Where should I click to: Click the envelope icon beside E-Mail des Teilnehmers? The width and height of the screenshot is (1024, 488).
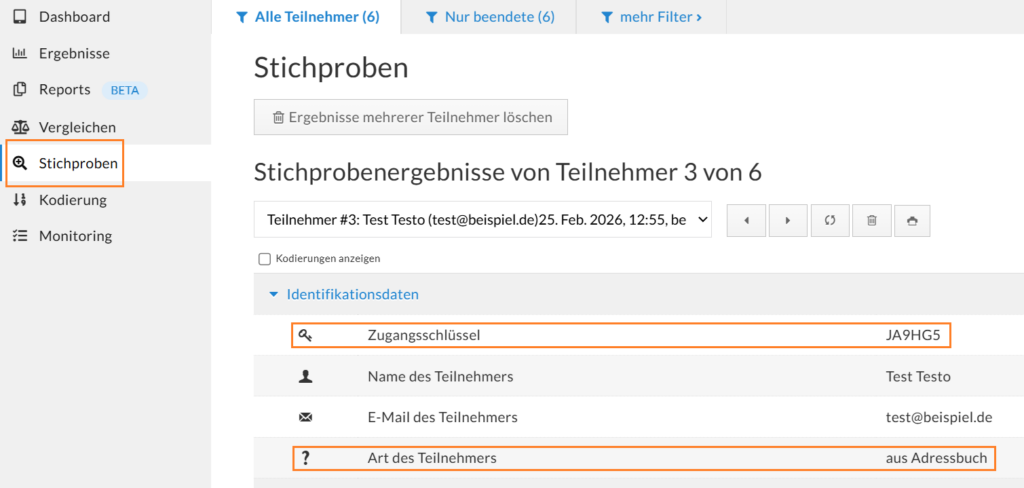click(306, 417)
